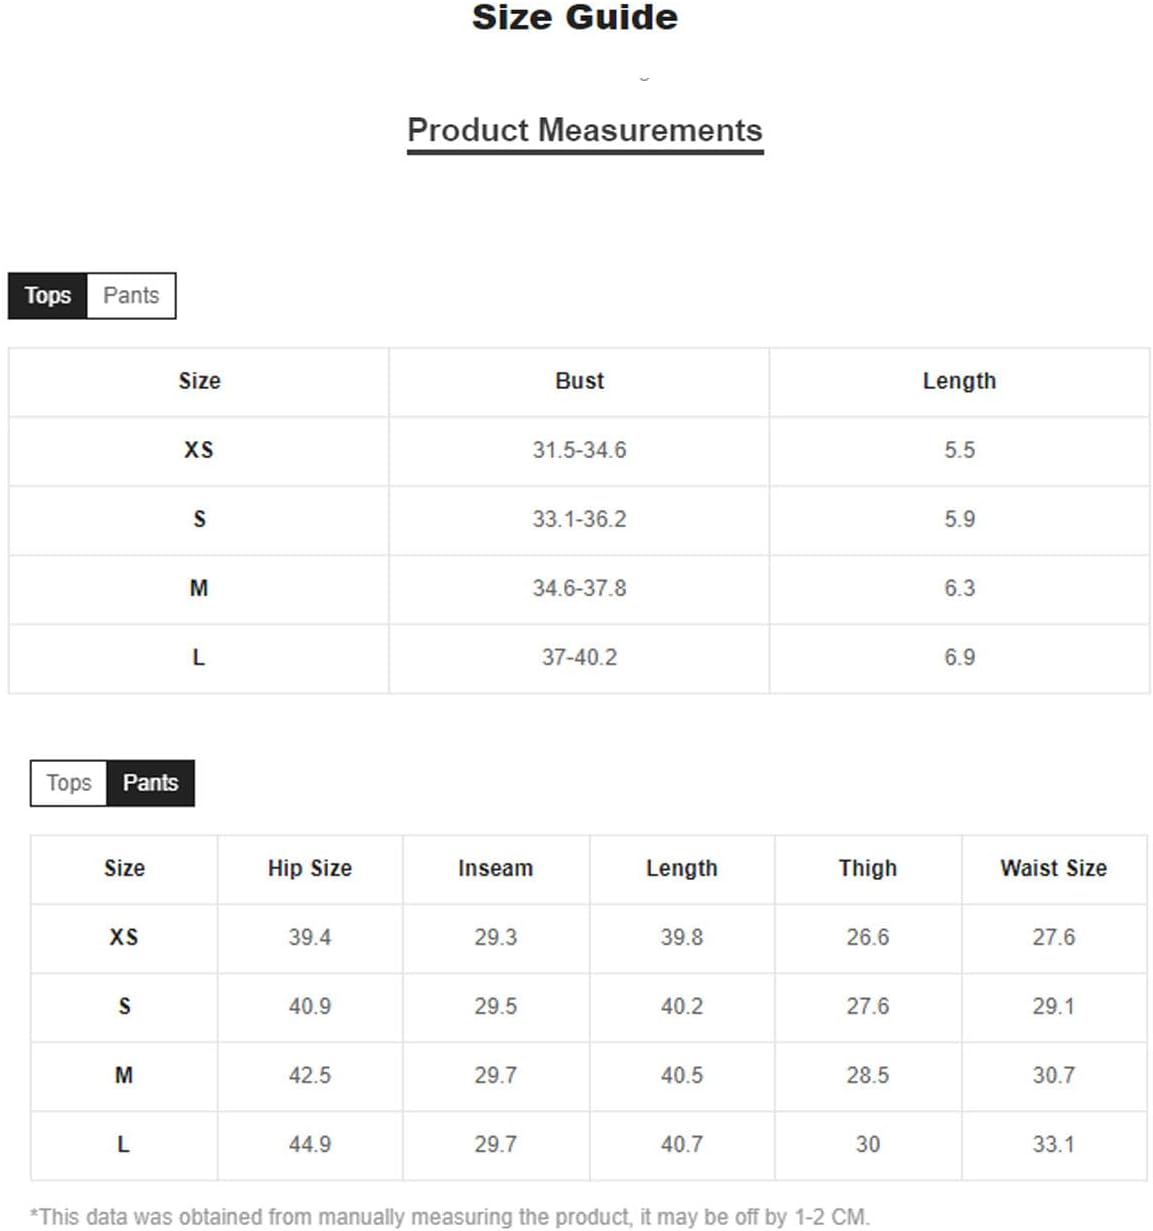Click the L row hip value 44.9
This screenshot has height=1231, width=1153.
pos(310,1144)
